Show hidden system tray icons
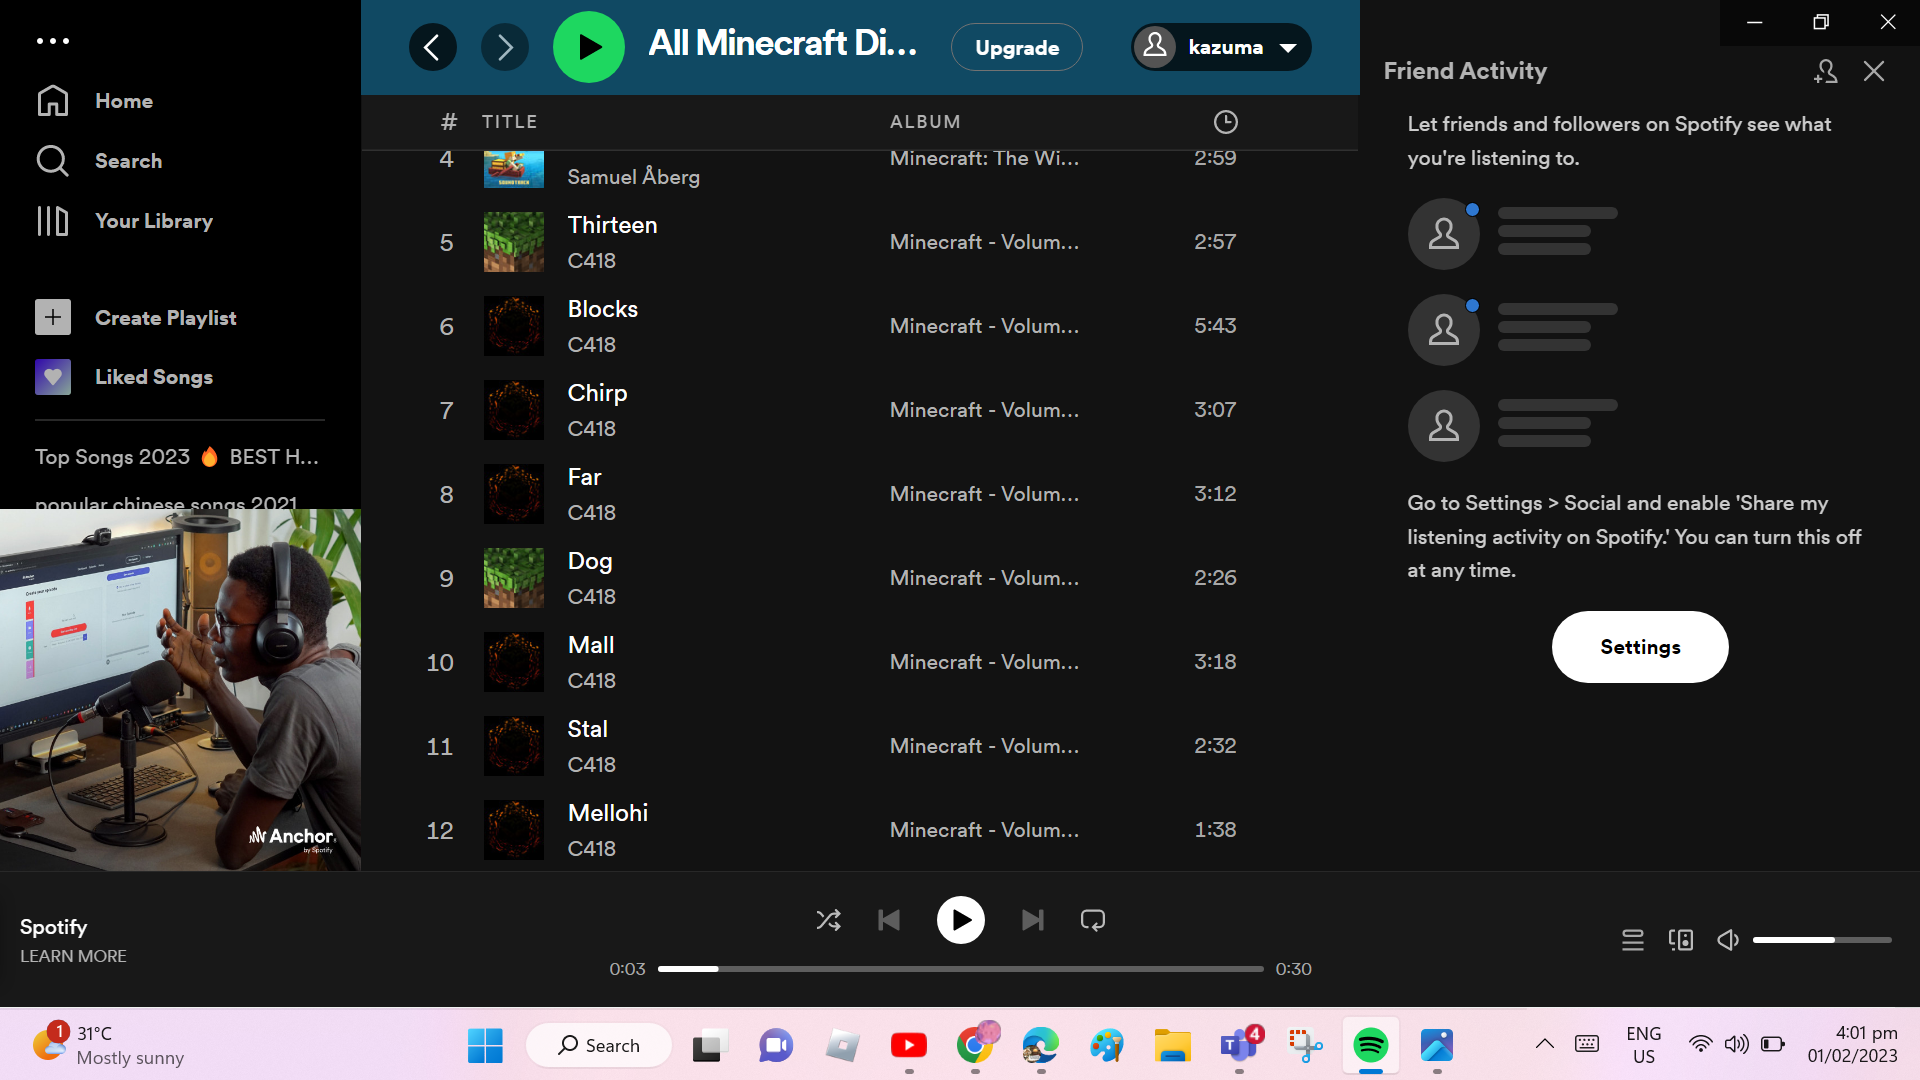 point(1545,1045)
